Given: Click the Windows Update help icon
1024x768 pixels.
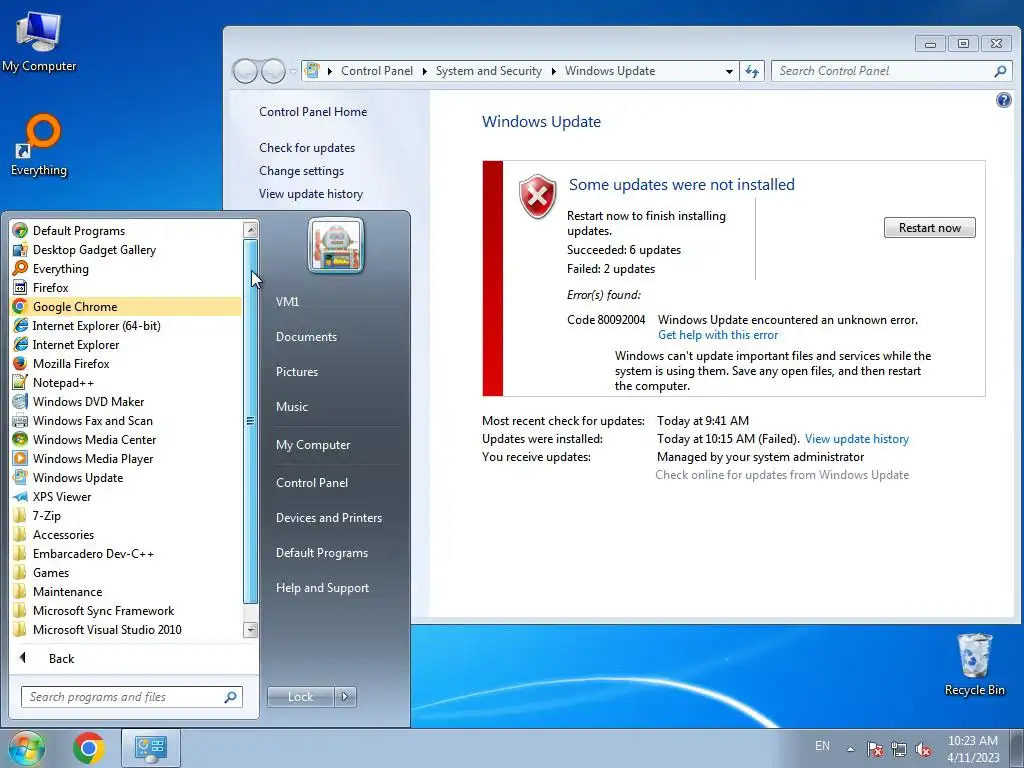Looking at the screenshot, I should click(x=1004, y=100).
